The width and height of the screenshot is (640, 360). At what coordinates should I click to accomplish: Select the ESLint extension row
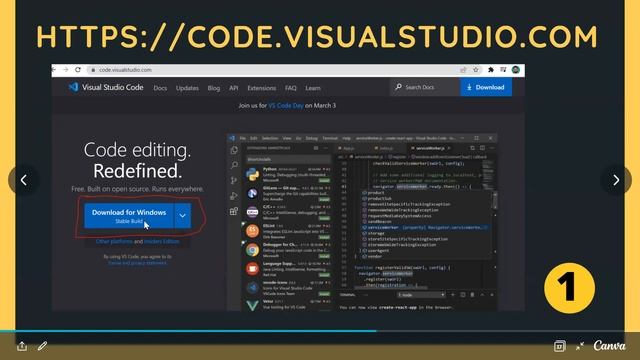tap(288, 231)
